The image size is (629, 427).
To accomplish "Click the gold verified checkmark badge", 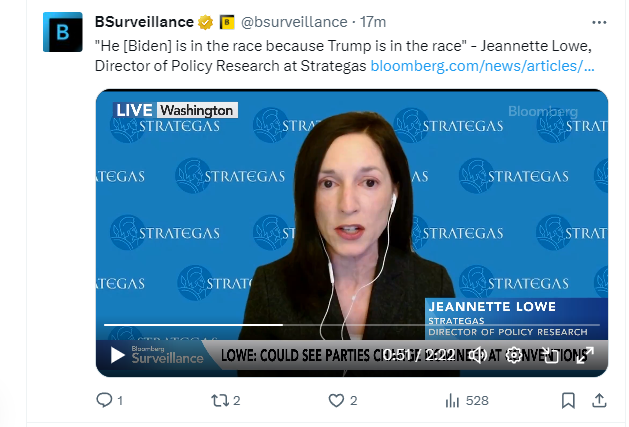I will pyautogui.click(x=205, y=22).
